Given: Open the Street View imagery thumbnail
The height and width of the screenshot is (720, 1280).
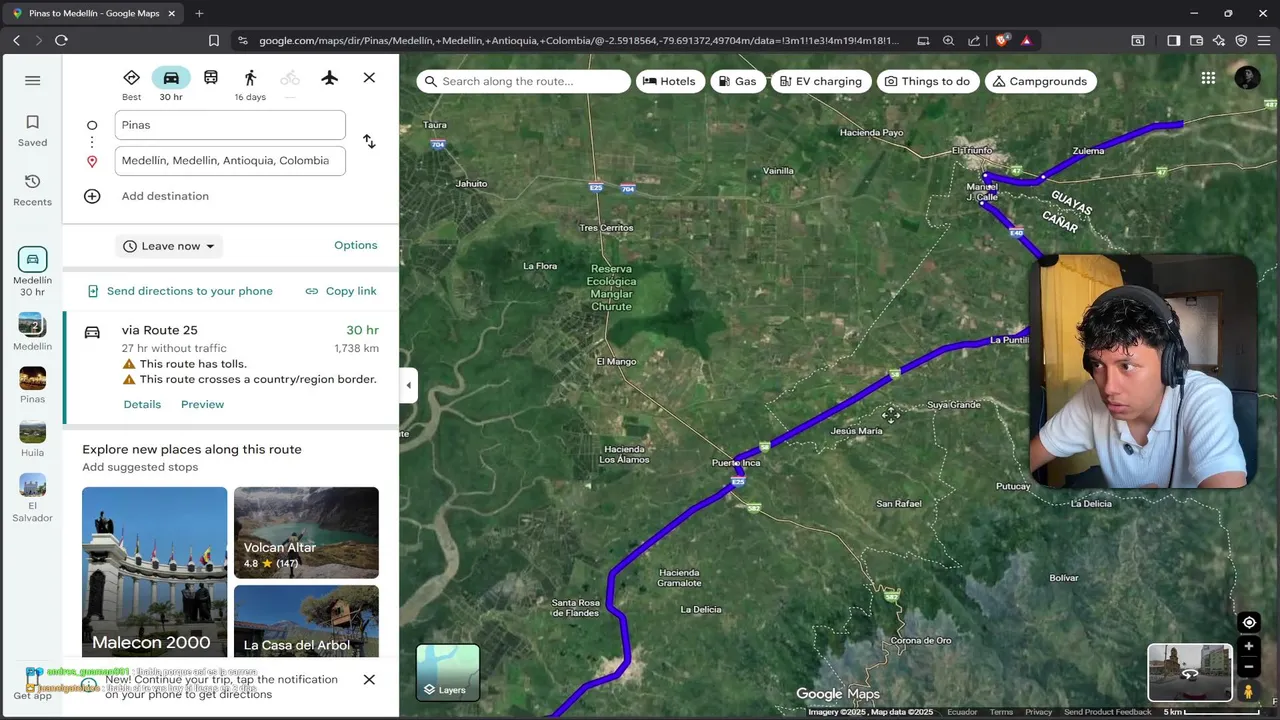Looking at the screenshot, I should (x=1190, y=673).
